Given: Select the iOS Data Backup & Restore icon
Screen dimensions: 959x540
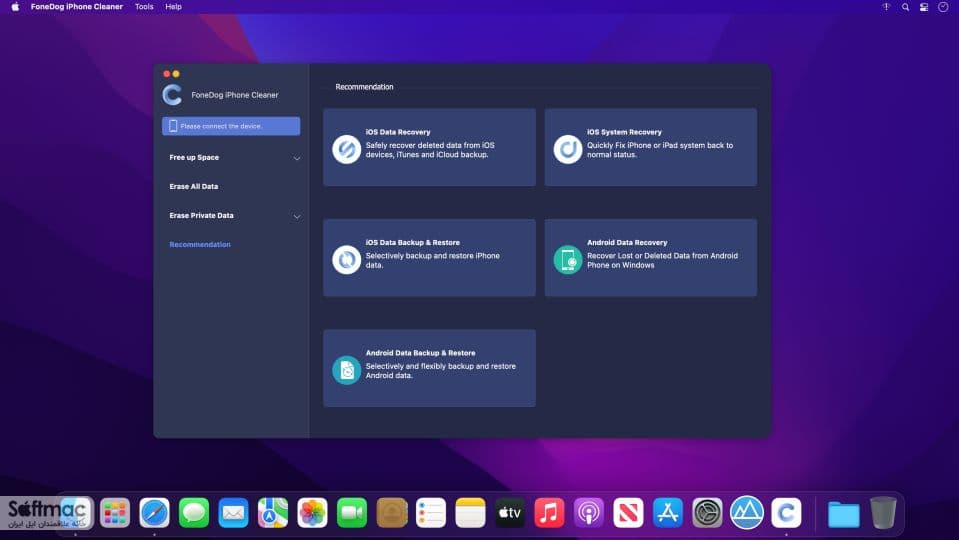Looking at the screenshot, I should (x=346, y=259).
